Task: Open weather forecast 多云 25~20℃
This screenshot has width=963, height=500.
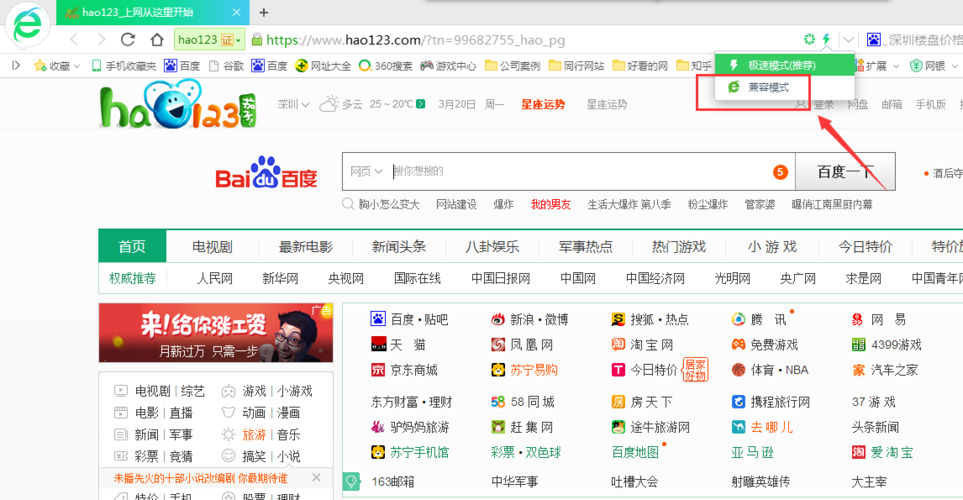Action: (x=372, y=104)
